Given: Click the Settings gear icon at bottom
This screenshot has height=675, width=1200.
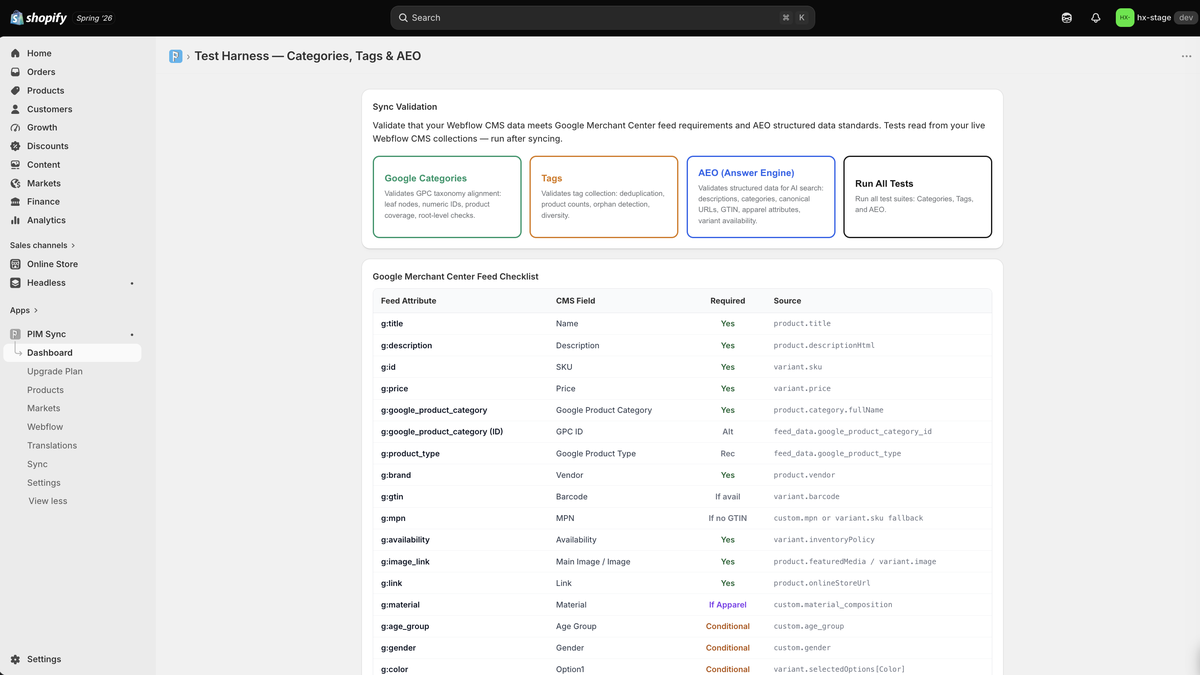Looking at the screenshot, I should 15,659.
